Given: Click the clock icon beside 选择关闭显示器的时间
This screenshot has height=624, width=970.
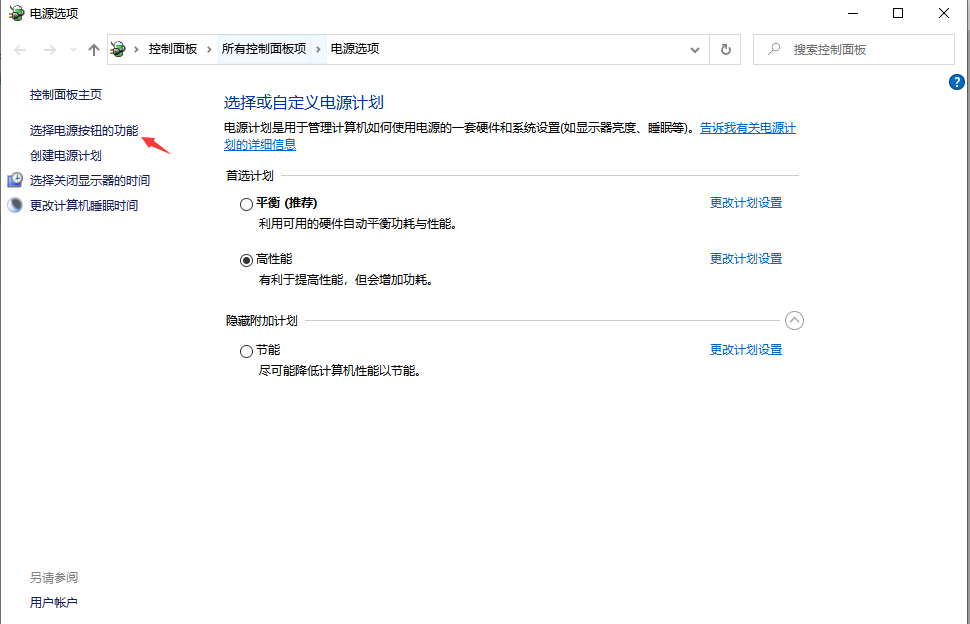Looking at the screenshot, I should pos(14,180).
